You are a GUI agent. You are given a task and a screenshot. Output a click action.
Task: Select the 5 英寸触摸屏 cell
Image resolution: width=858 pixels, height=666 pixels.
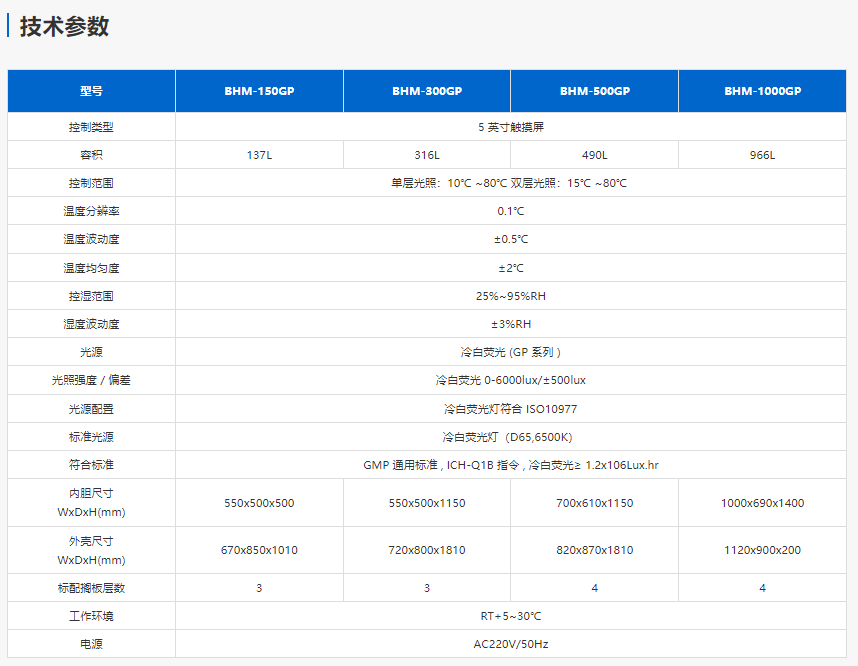[511, 127]
